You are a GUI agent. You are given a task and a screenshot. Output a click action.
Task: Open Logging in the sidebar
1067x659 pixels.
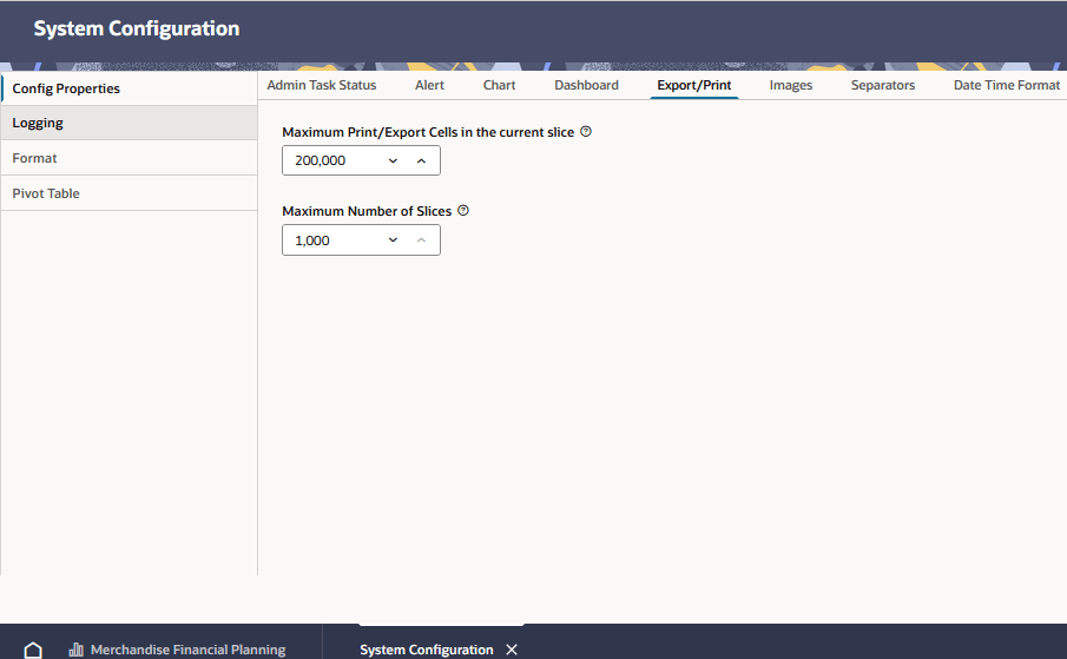(x=129, y=123)
